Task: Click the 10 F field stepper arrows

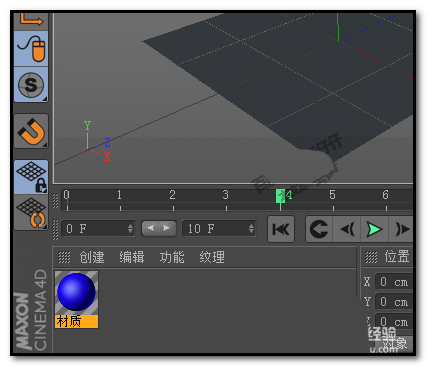Action: point(251,229)
